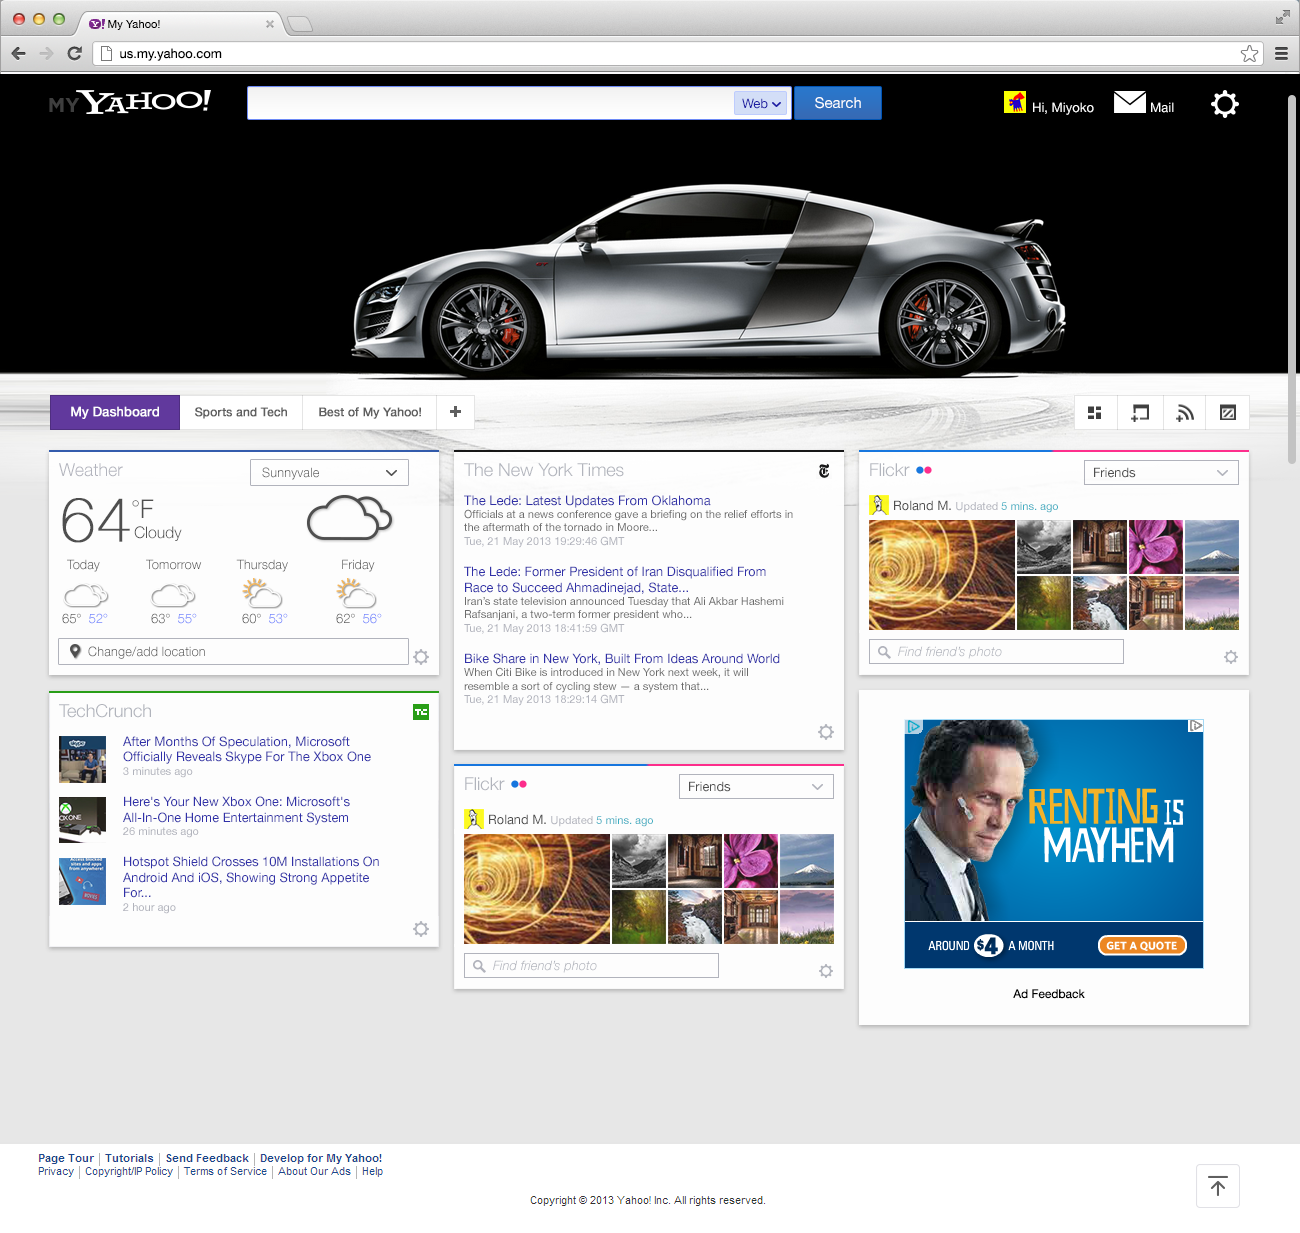Click GET A QUOTE on the ad
The image size is (1300, 1233).
click(x=1142, y=945)
